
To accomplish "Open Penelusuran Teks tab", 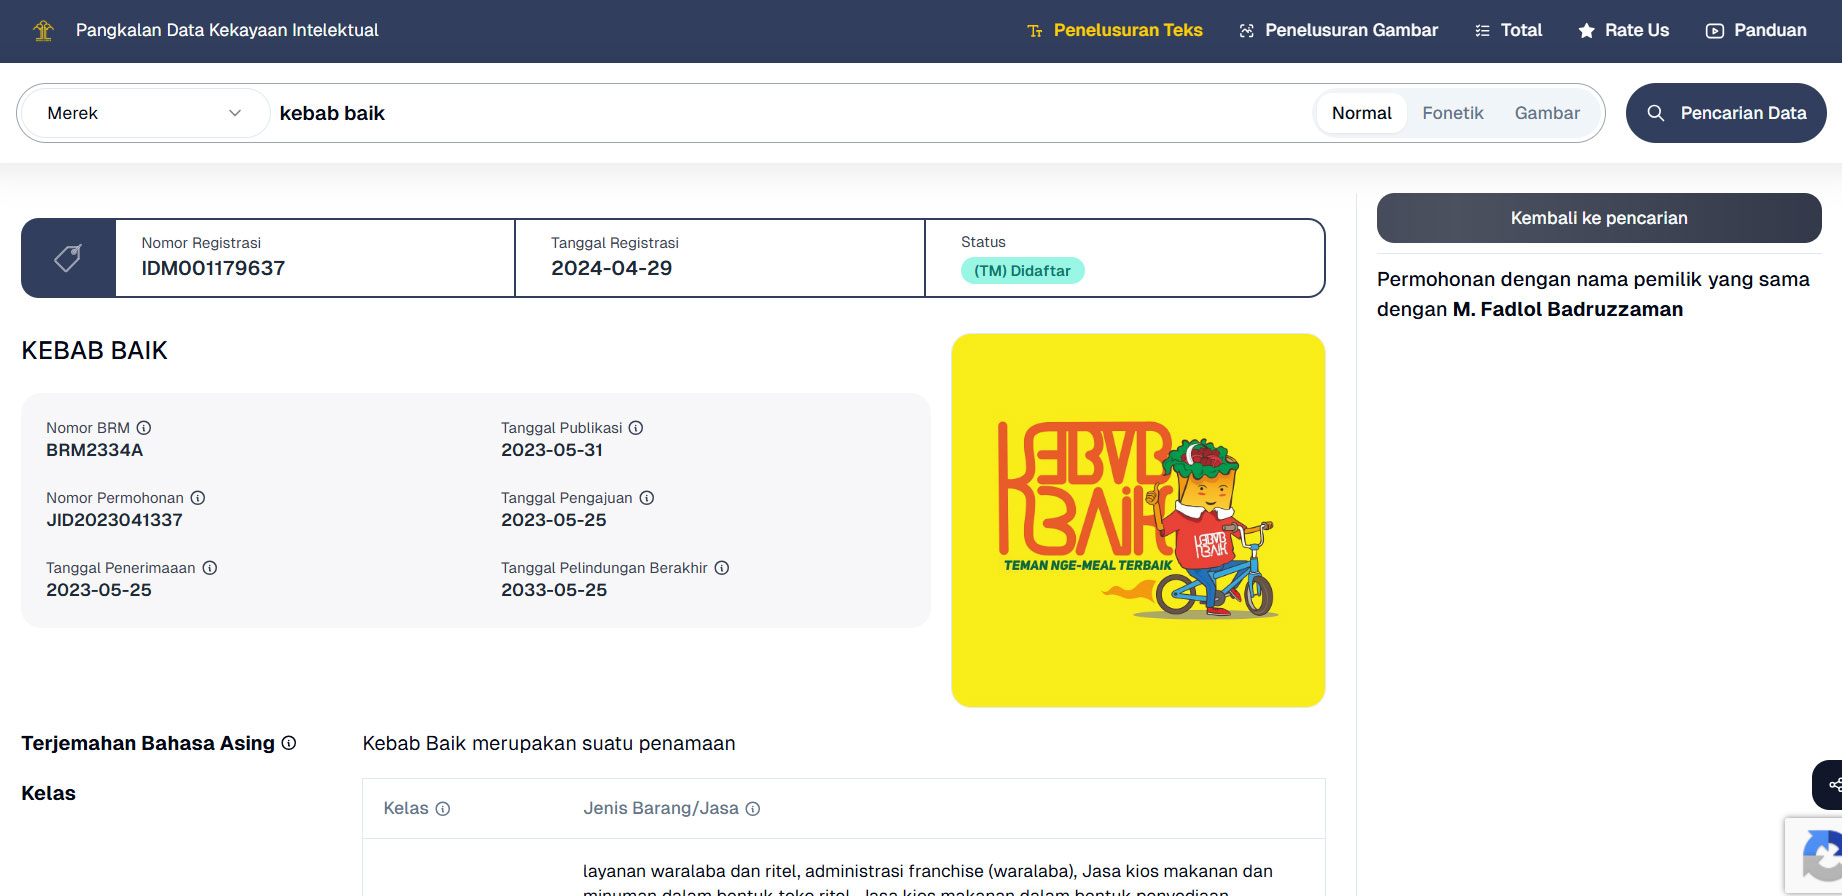I will tap(1115, 30).
